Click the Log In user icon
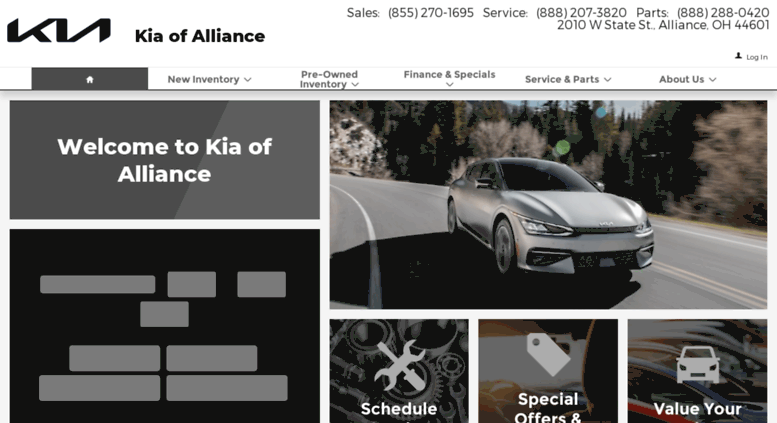777x423 pixels. pyautogui.click(x=738, y=56)
